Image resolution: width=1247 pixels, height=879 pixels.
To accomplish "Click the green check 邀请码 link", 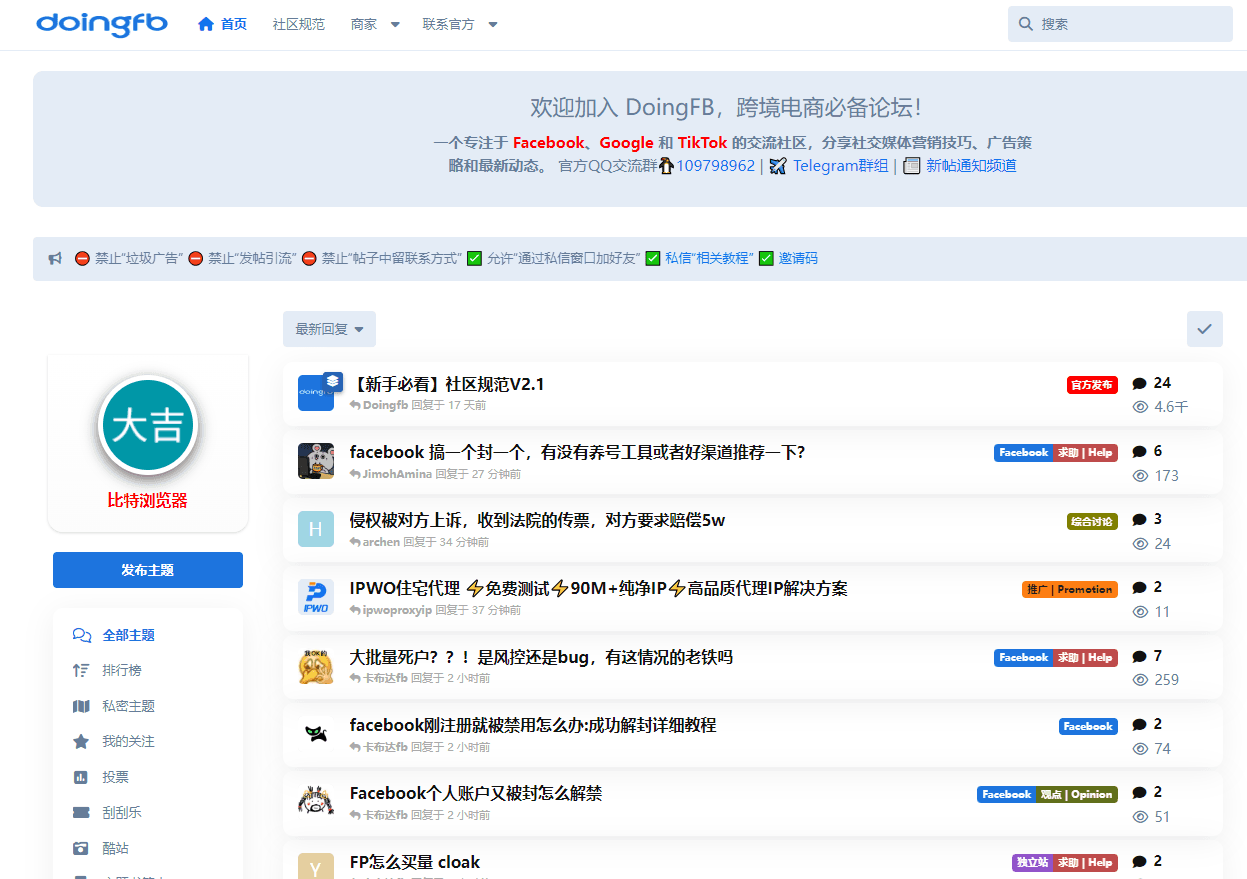I will (x=788, y=258).
